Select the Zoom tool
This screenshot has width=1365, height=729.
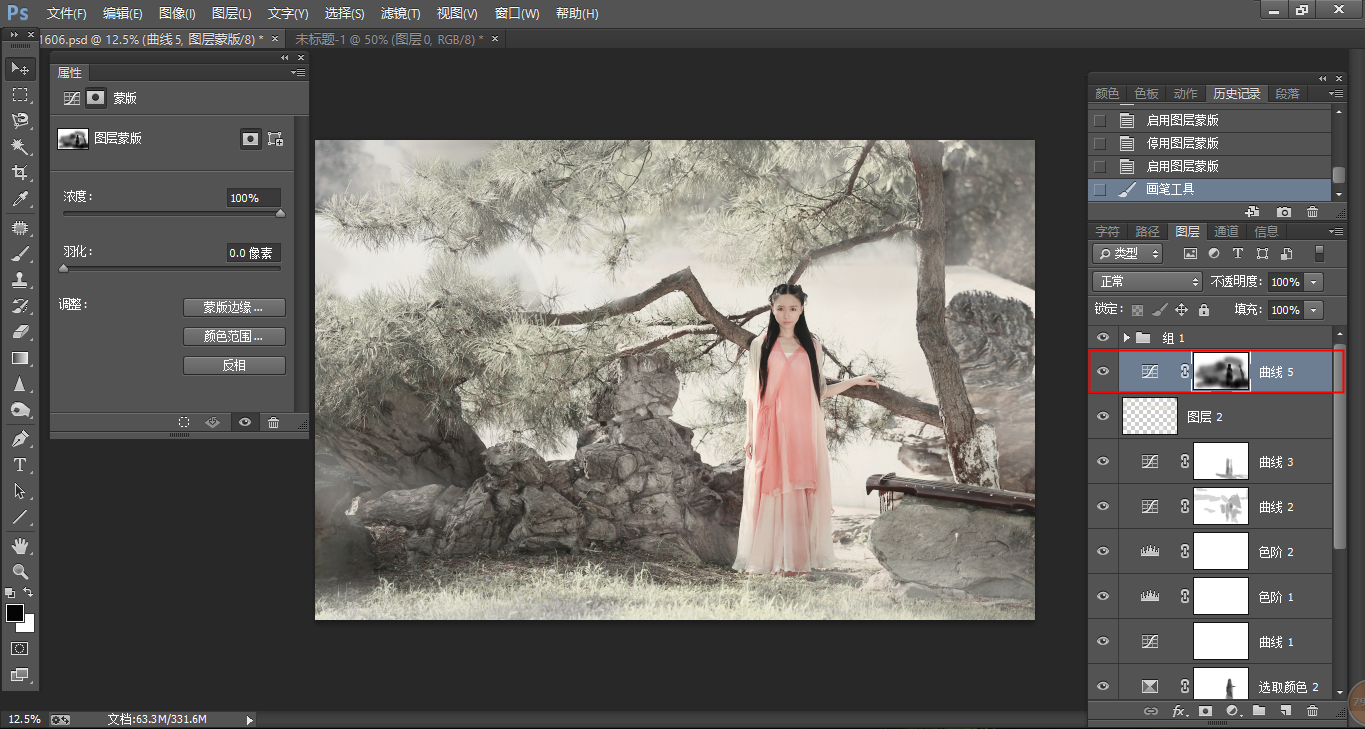19,572
